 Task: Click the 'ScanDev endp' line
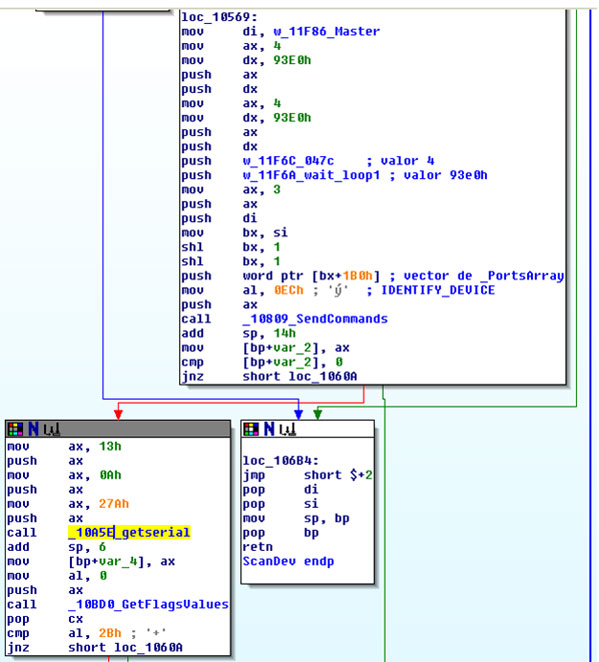point(288,562)
